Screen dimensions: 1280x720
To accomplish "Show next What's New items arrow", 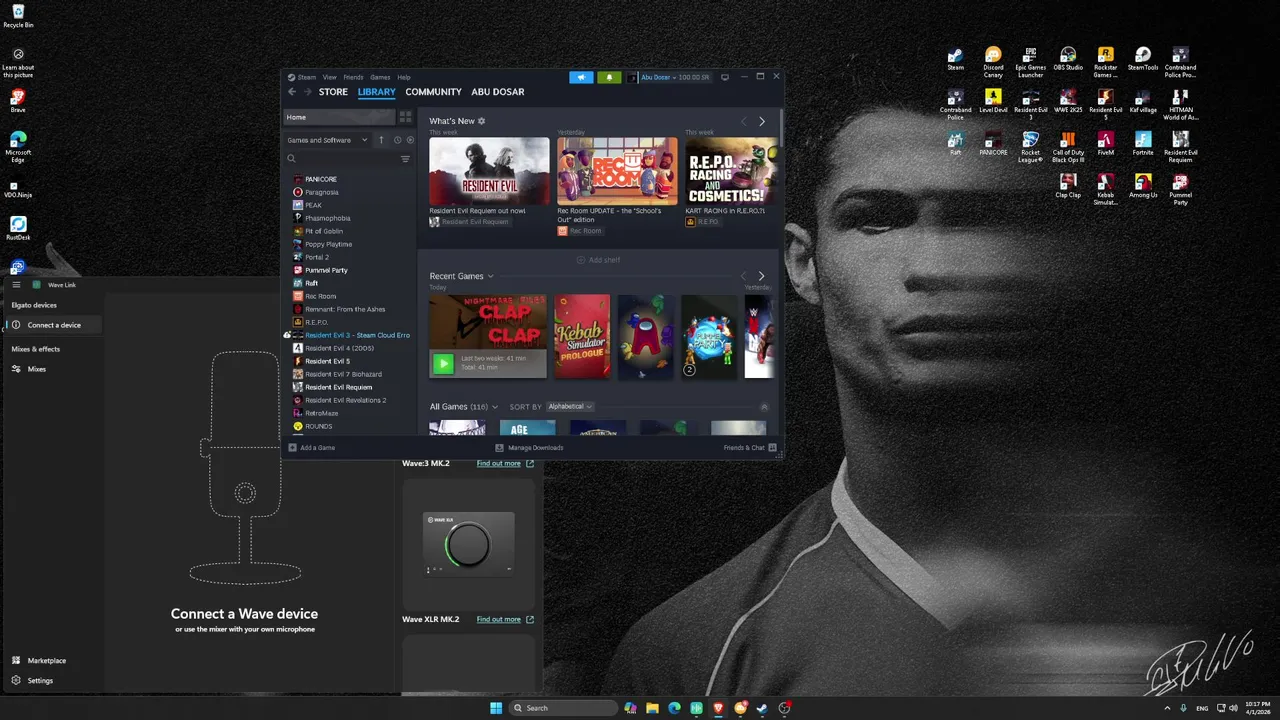I will [x=761, y=121].
